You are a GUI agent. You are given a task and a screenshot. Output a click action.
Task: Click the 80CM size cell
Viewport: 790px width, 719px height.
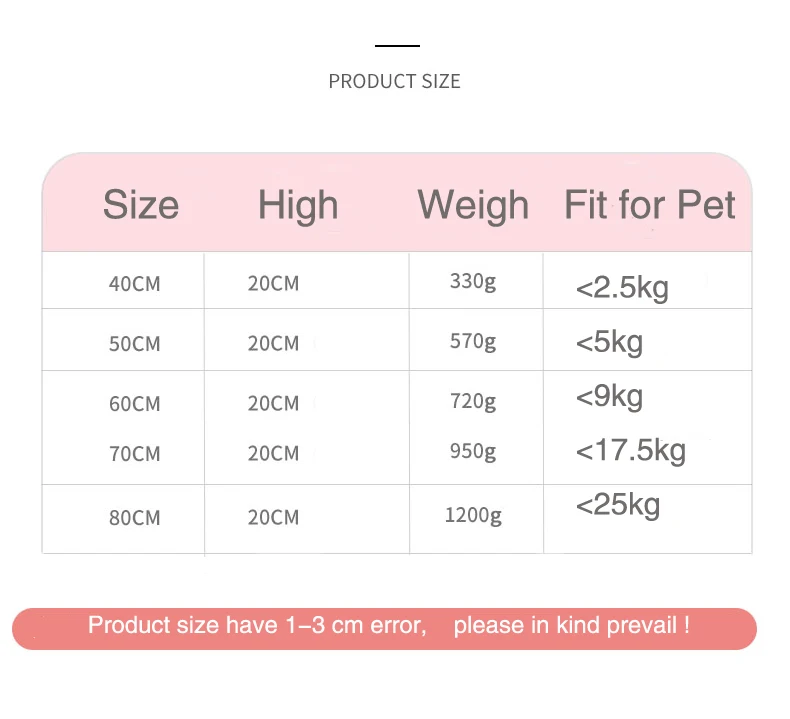(x=134, y=518)
